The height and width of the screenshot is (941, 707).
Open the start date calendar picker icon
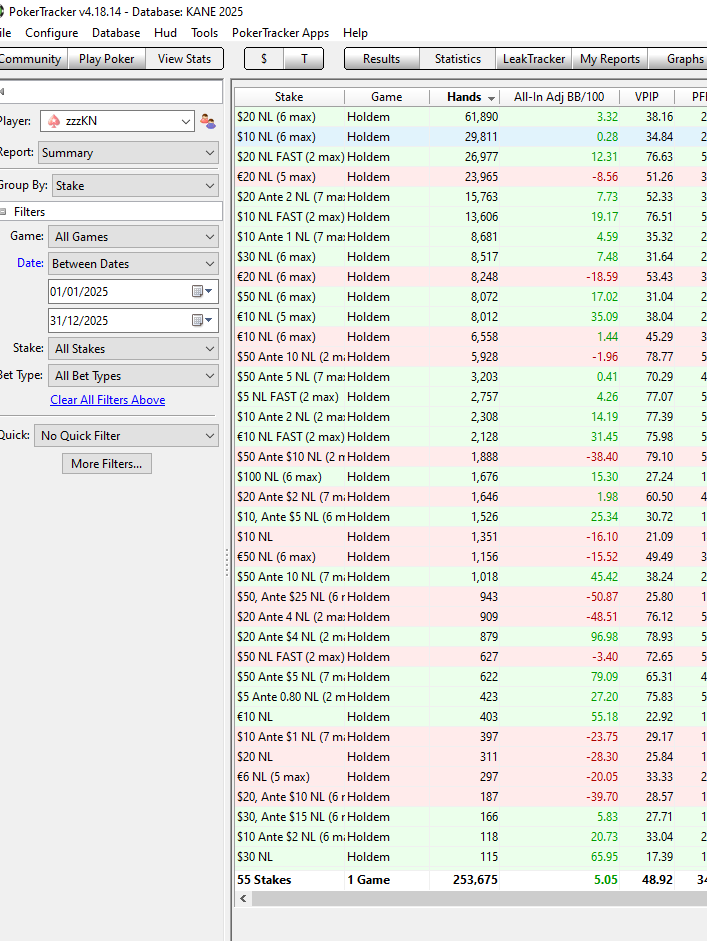[202, 292]
